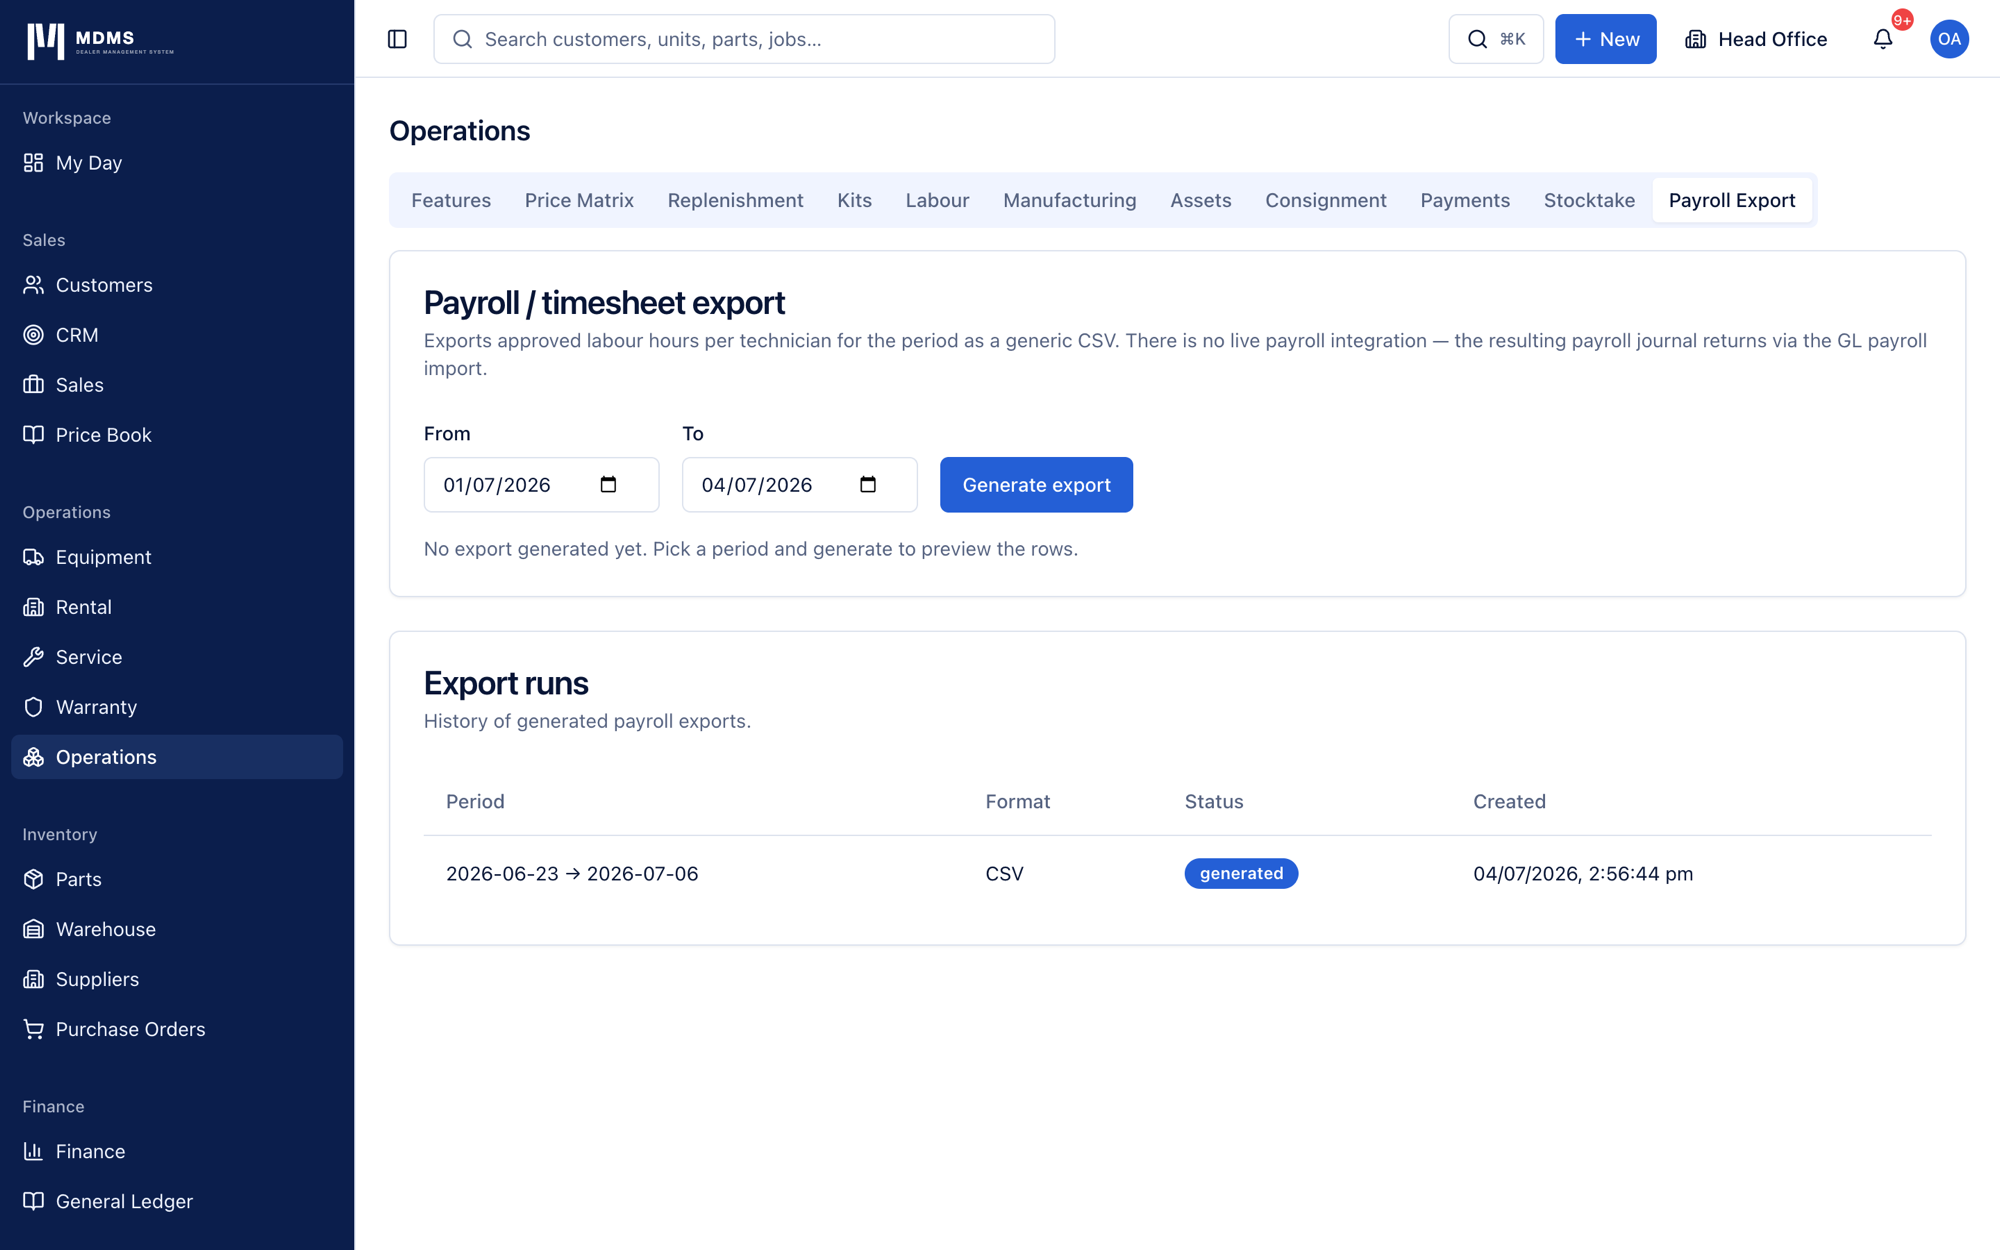The width and height of the screenshot is (2000, 1250).
Task: Open CRM from the sidebar
Action: tap(177, 335)
